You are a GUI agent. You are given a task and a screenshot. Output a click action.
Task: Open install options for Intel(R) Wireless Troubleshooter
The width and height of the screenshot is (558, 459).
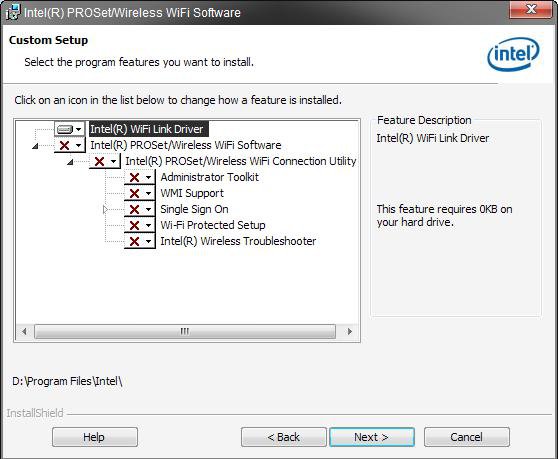140,241
